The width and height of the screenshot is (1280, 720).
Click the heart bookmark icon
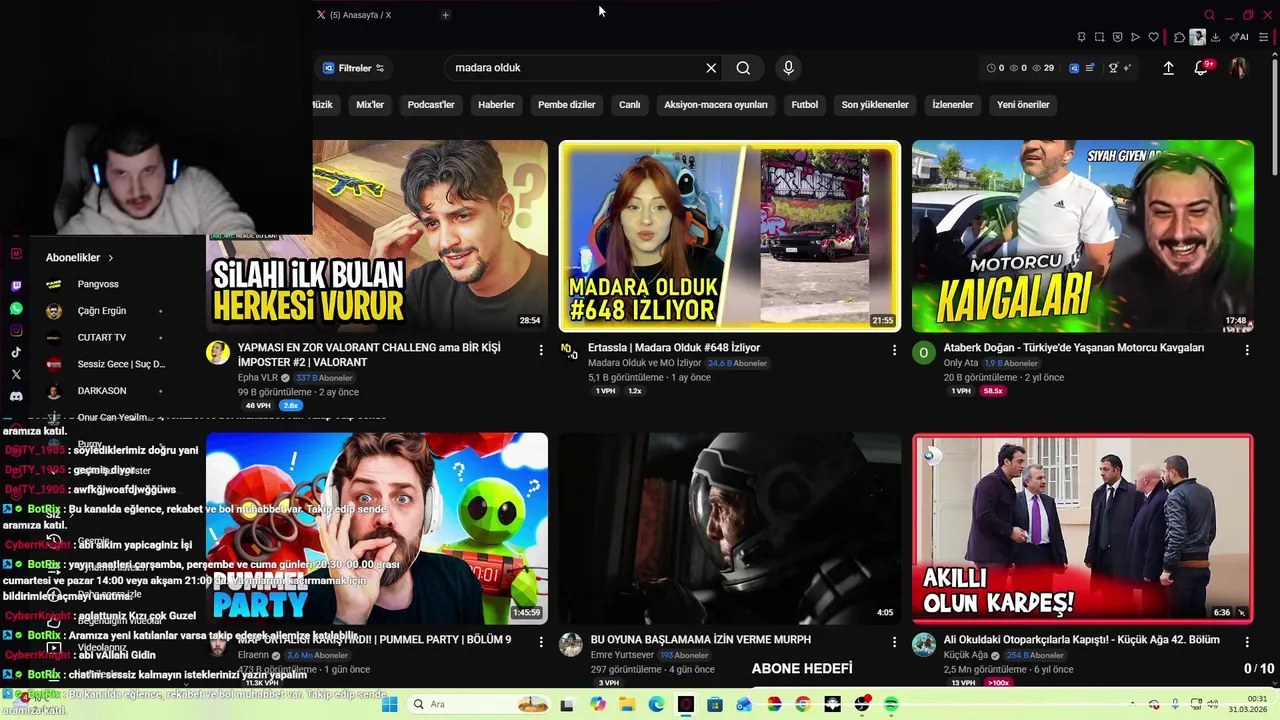click(1153, 37)
